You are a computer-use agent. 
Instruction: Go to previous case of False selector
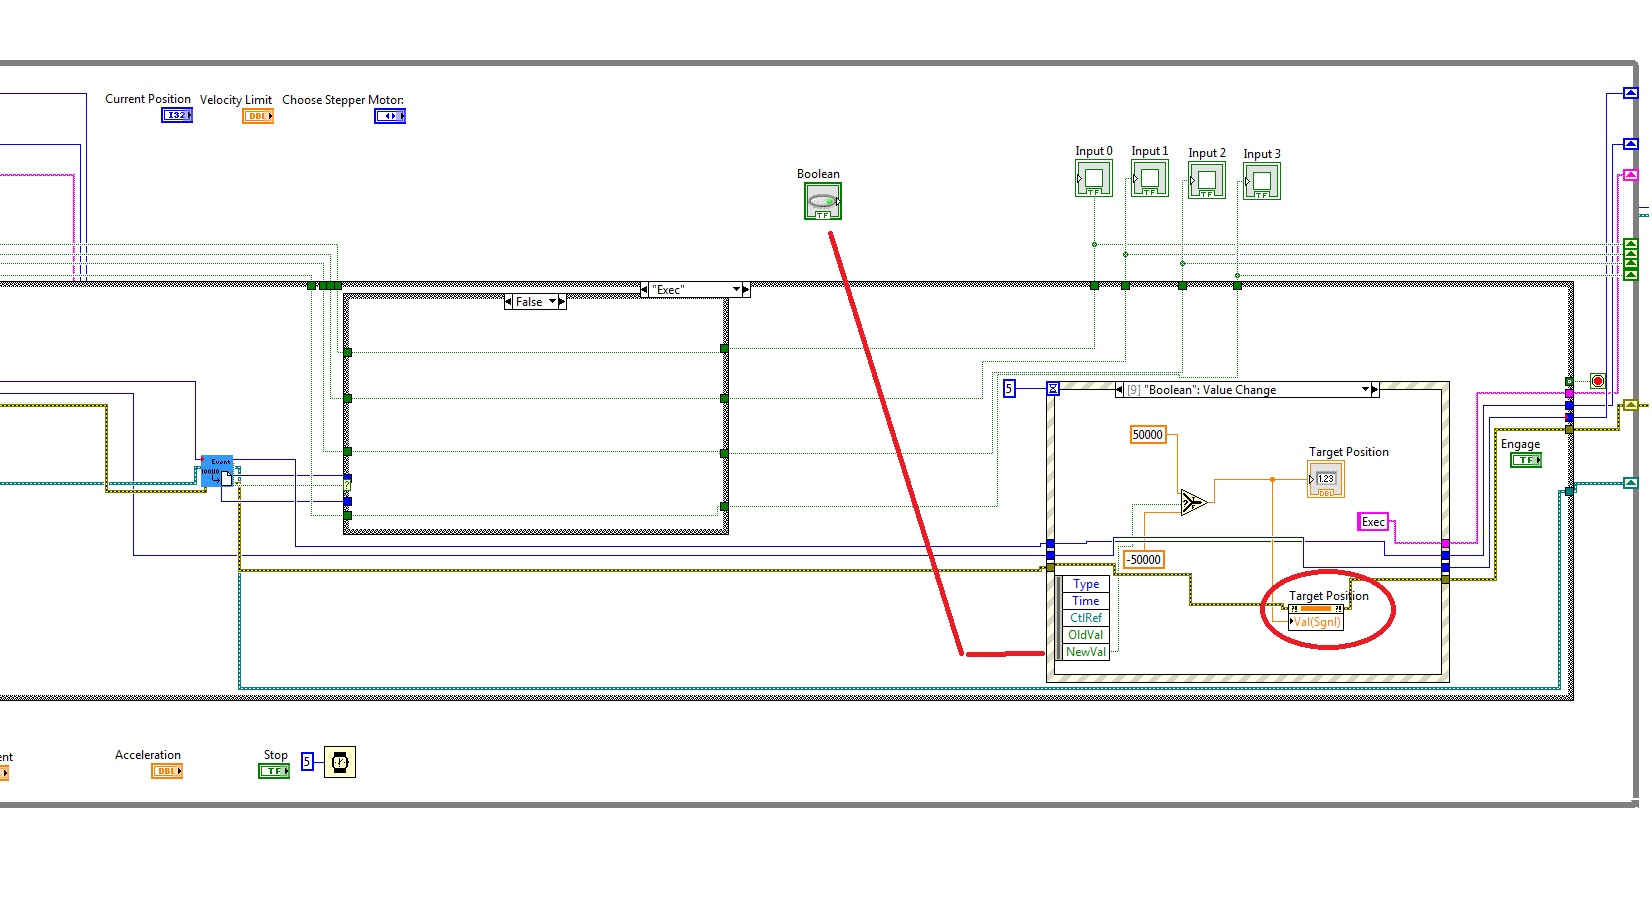click(509, 301)
